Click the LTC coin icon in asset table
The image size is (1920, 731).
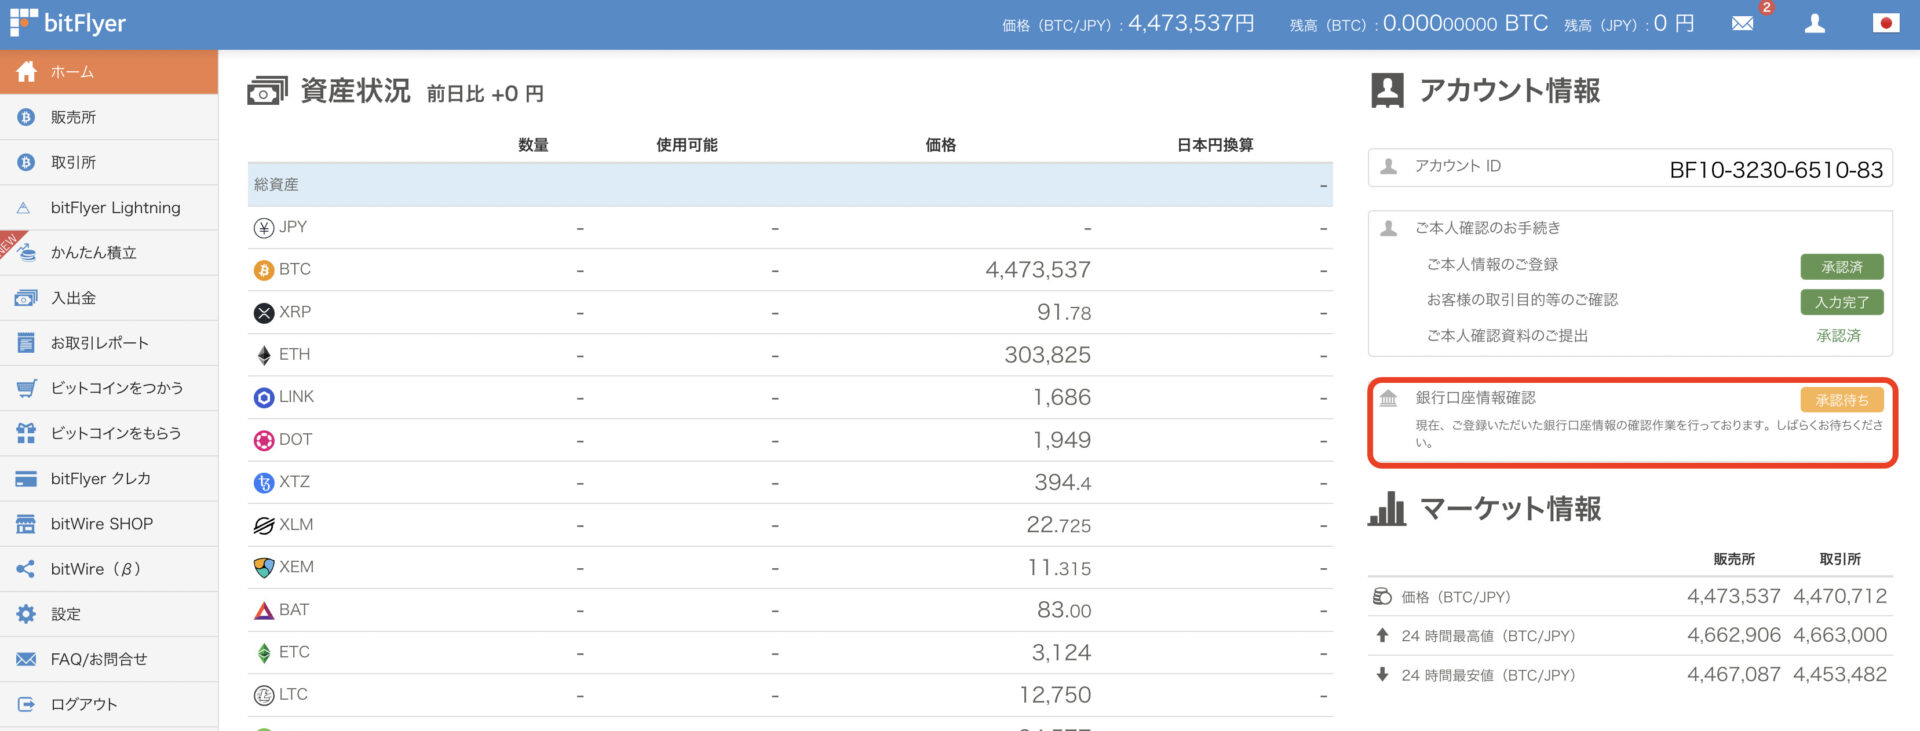pyautogui.click(x=264, y=695)
